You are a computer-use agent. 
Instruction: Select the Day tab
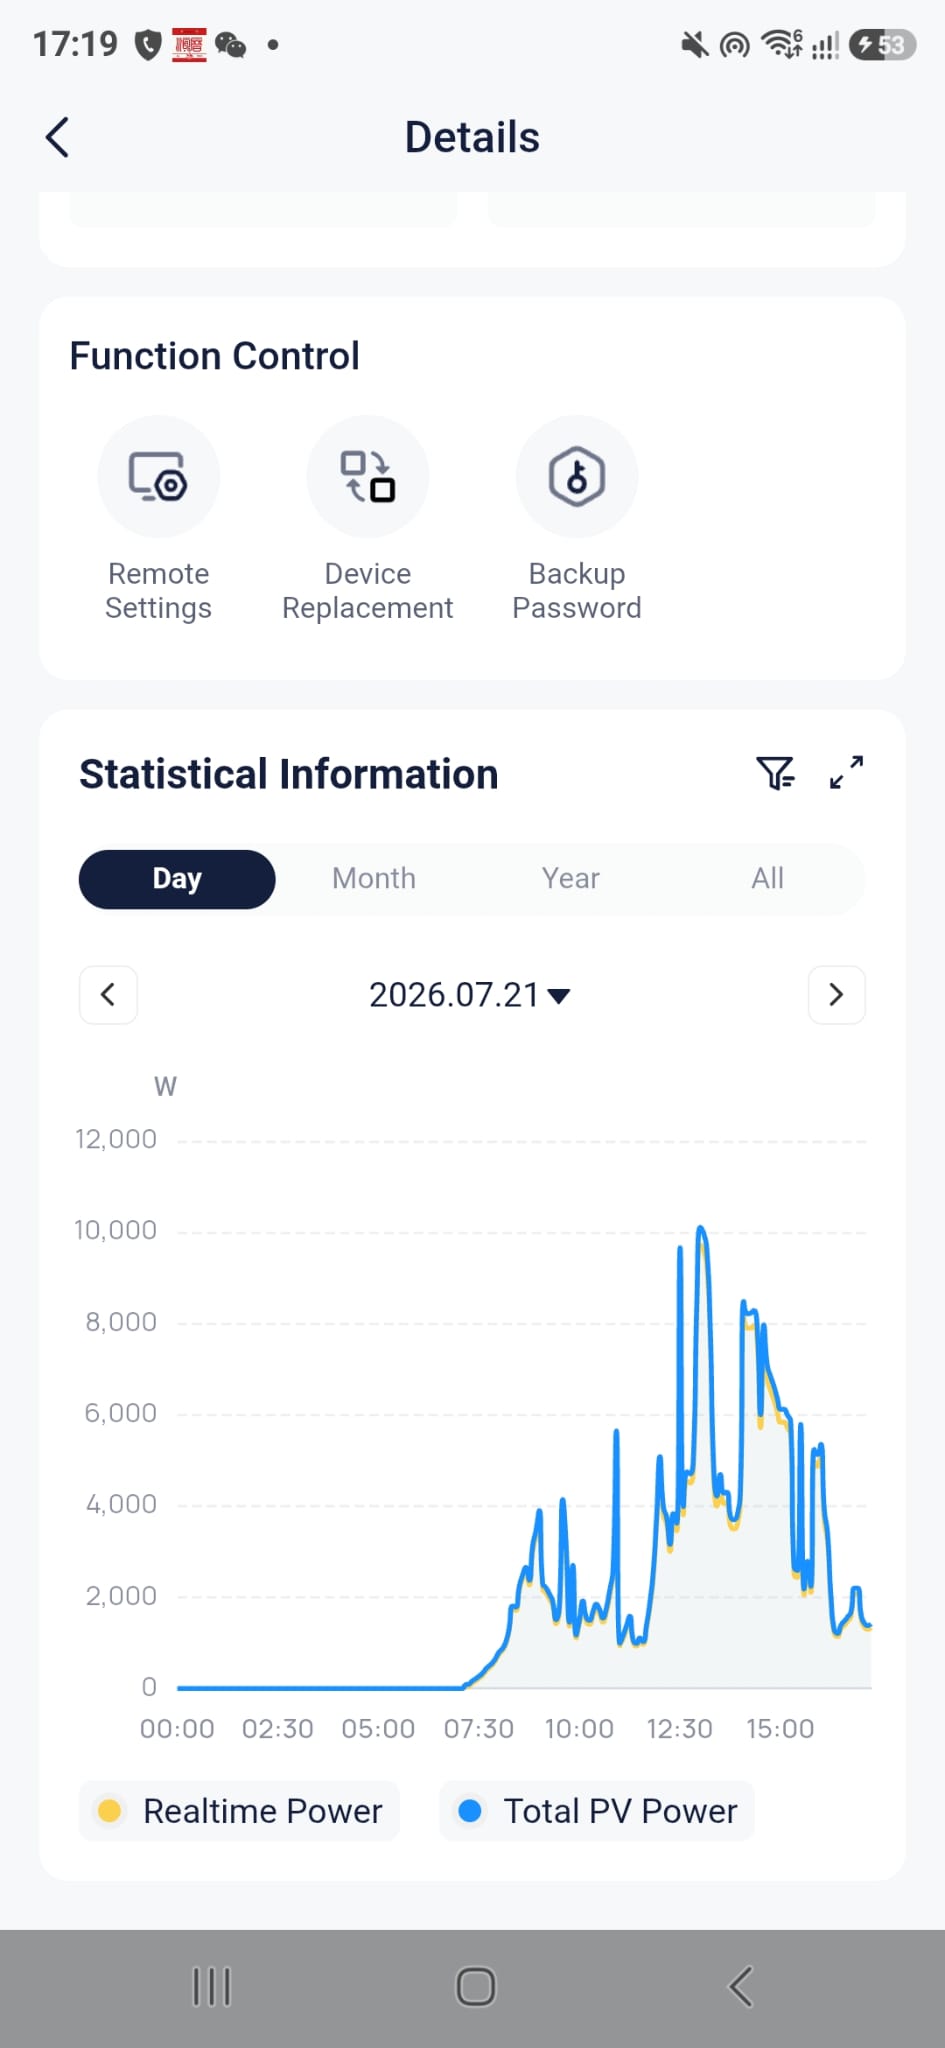pos(177,879)
